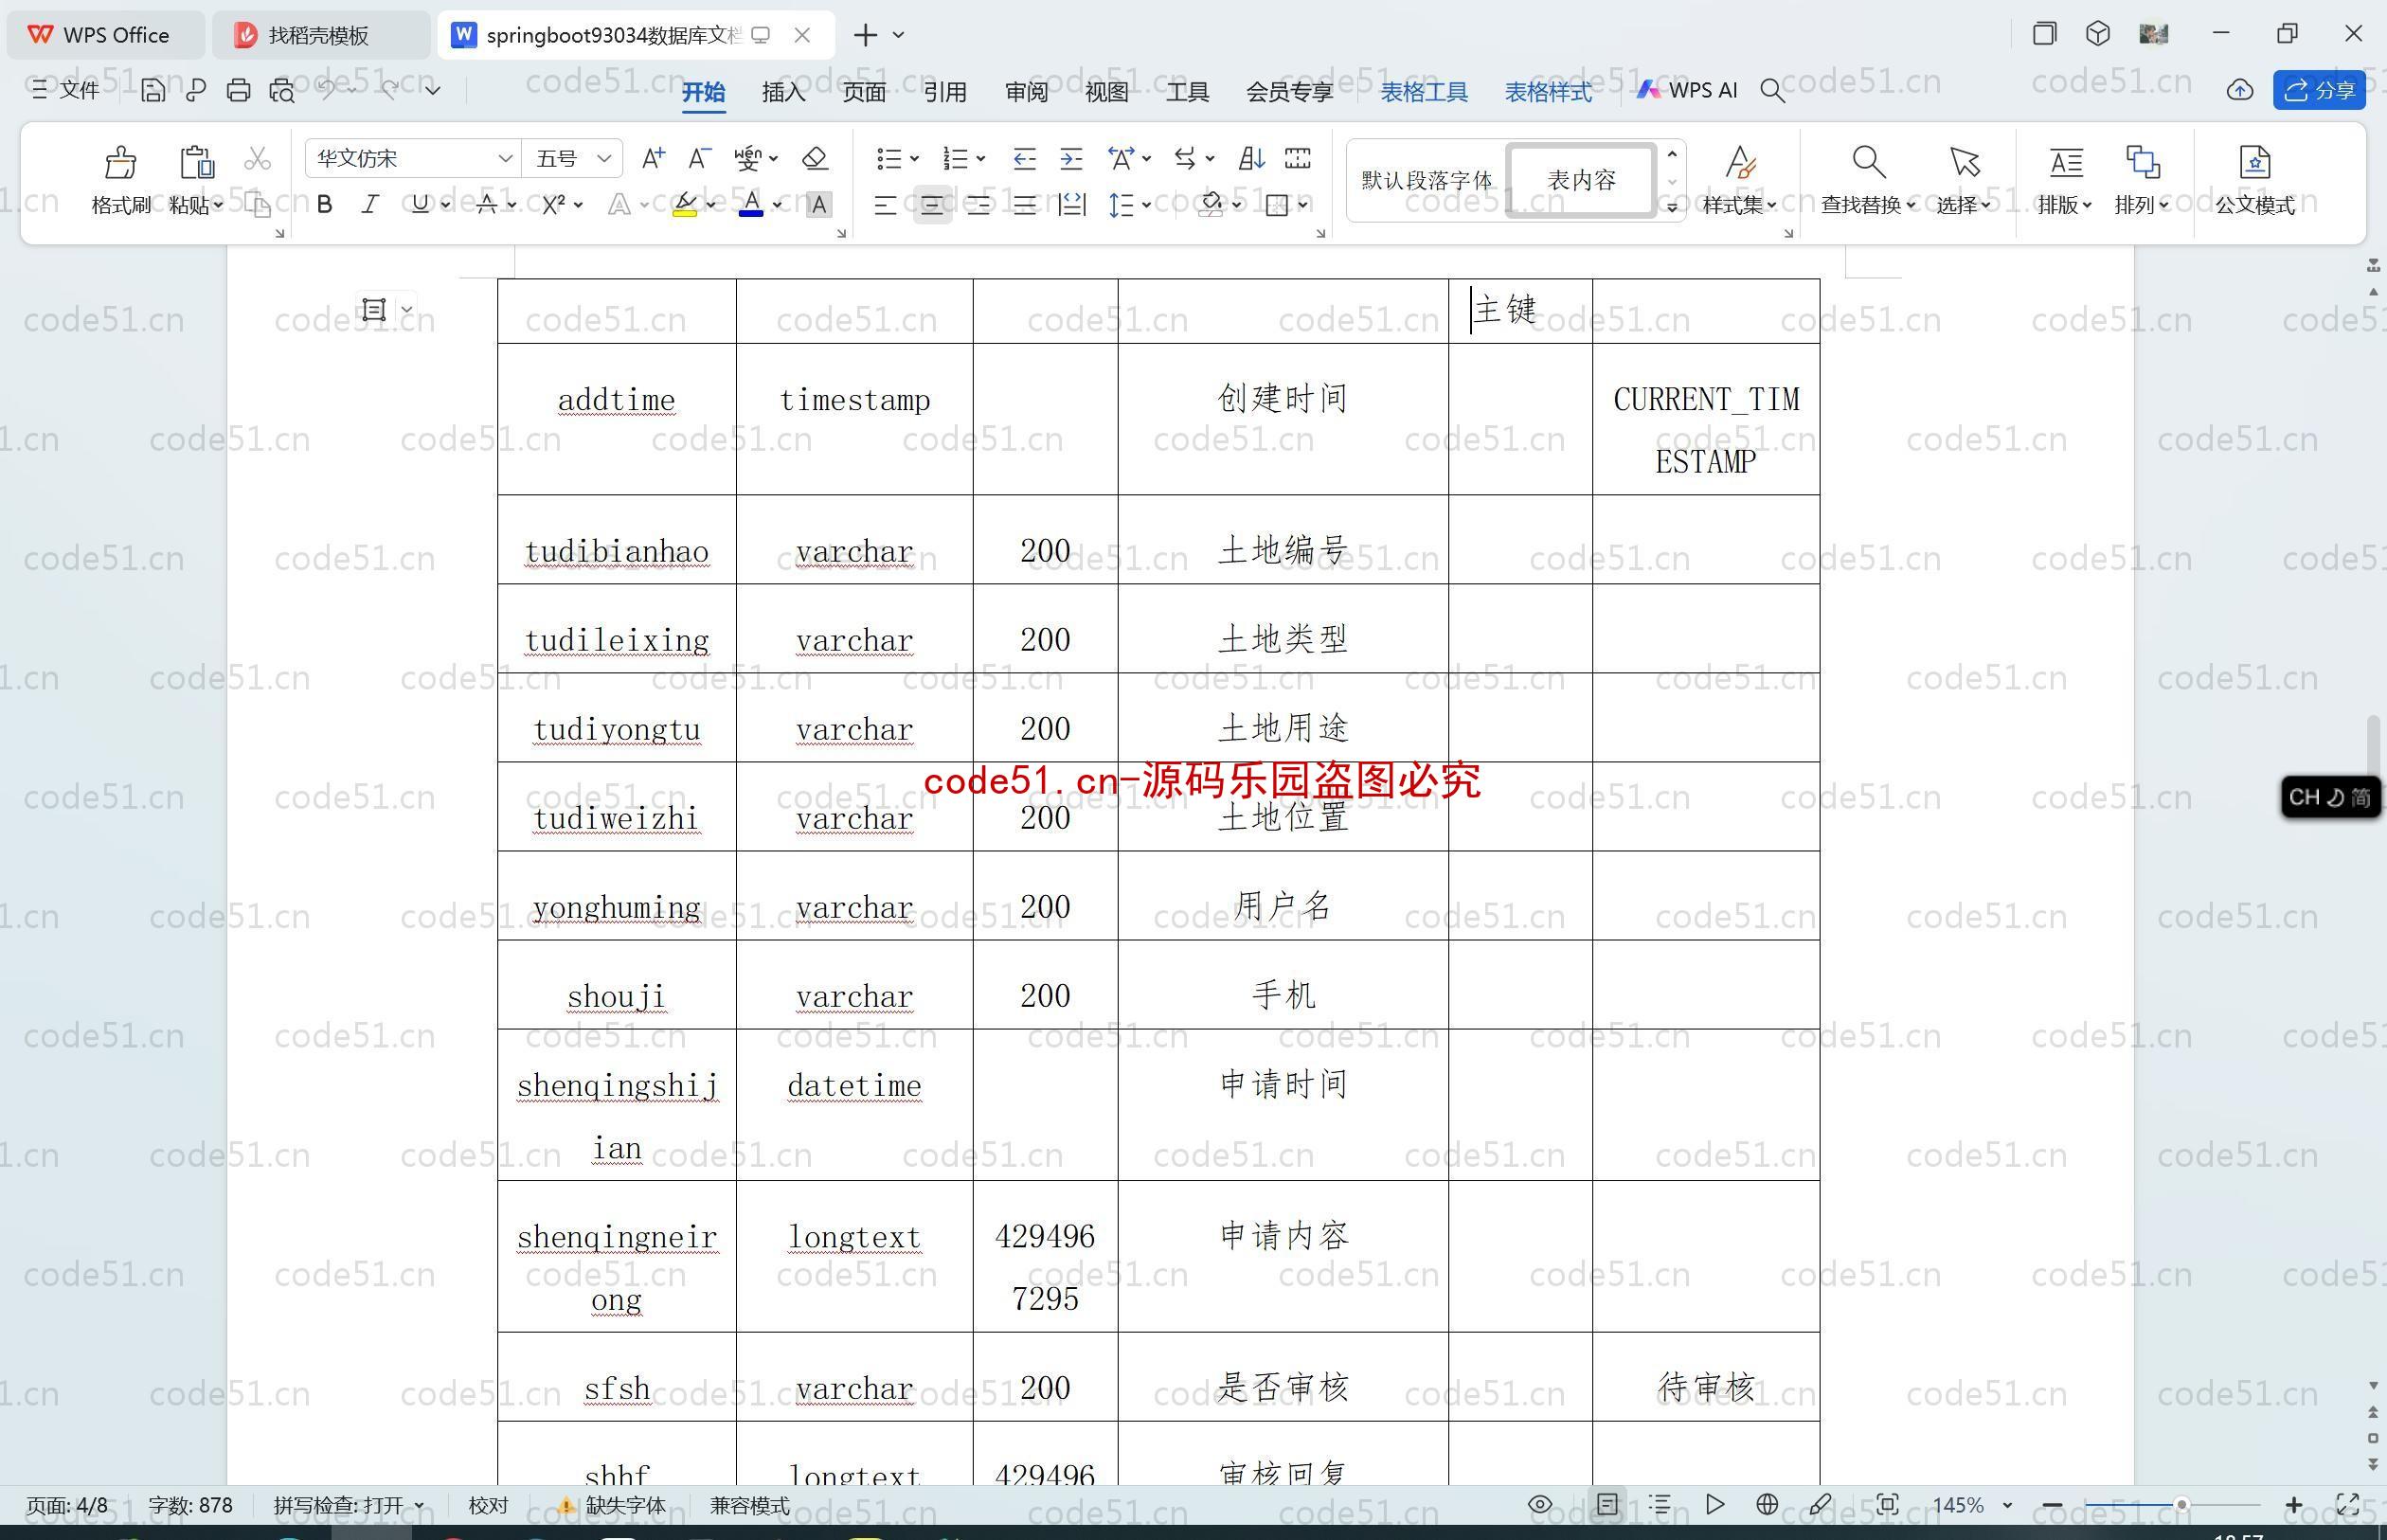
Task: Decrease font size with A- icon
Action: coord(699,158)
